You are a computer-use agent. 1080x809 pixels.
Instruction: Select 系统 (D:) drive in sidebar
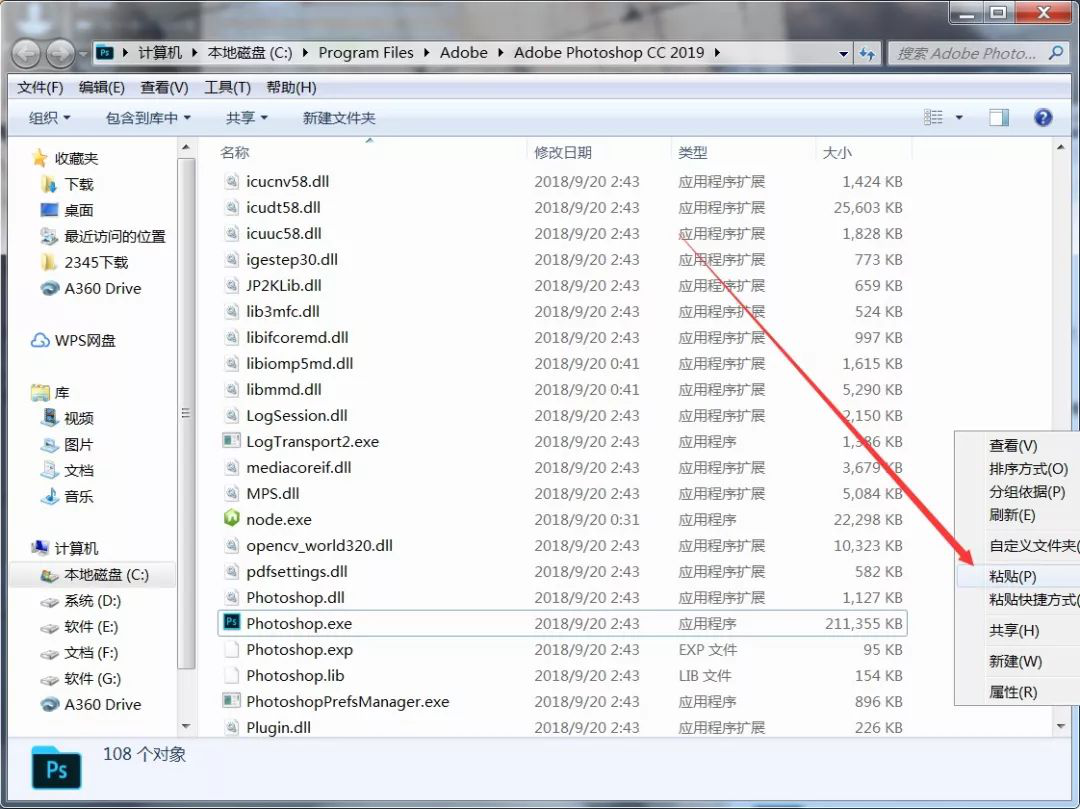(92, 601)
